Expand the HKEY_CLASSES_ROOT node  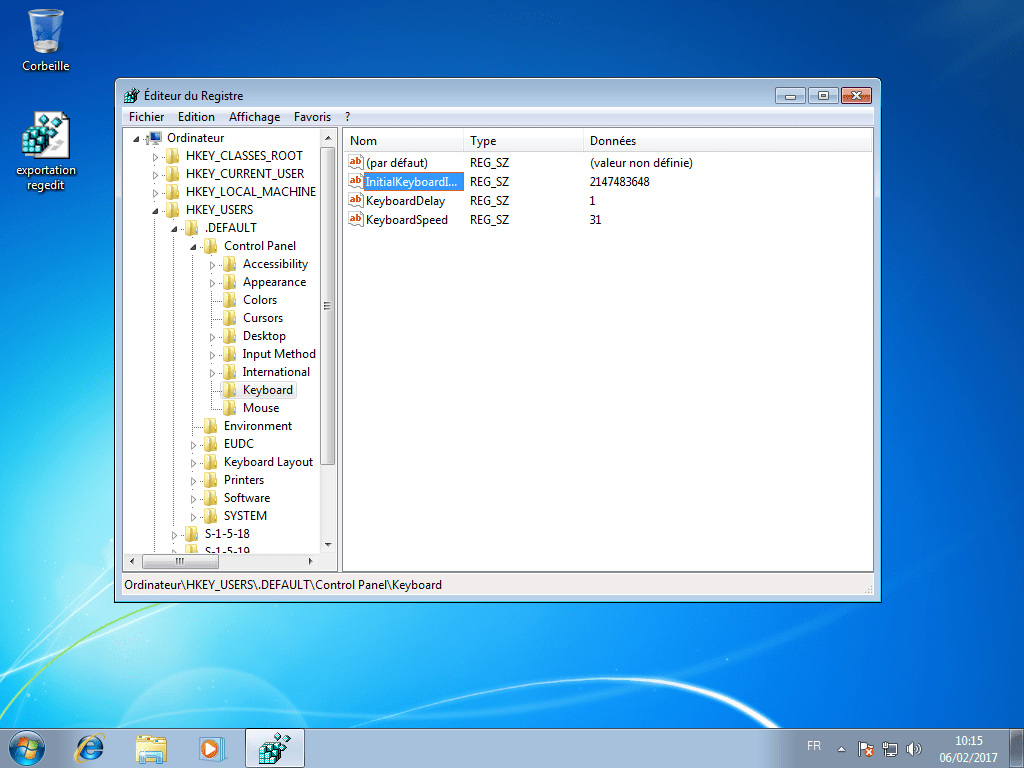point(158,155)
